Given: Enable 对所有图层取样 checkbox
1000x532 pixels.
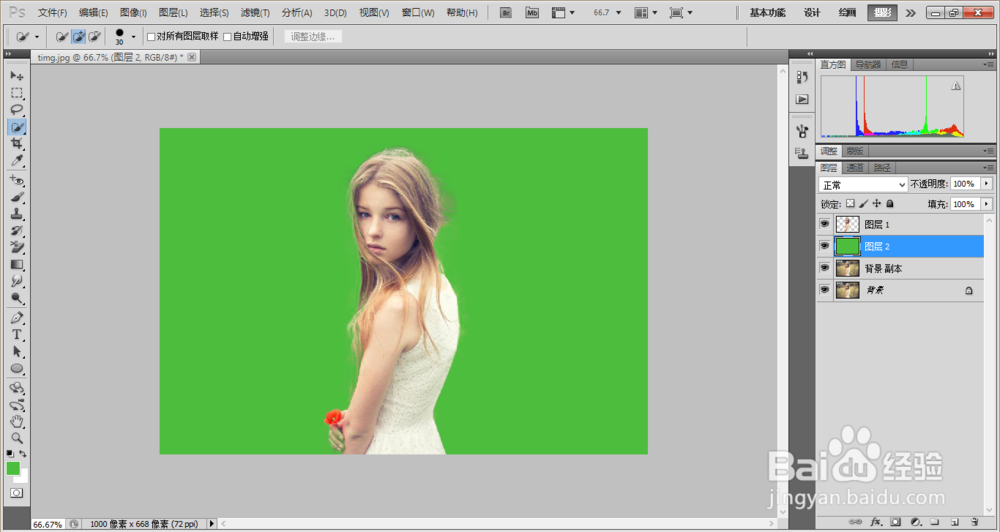Looking at the screenshot, I should tap(151, 37).
